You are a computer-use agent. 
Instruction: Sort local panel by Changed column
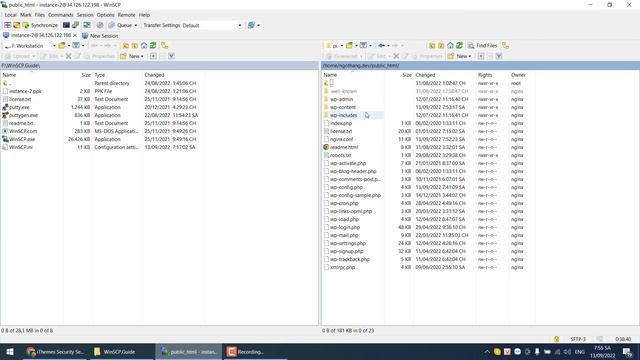tap(173, 75)
